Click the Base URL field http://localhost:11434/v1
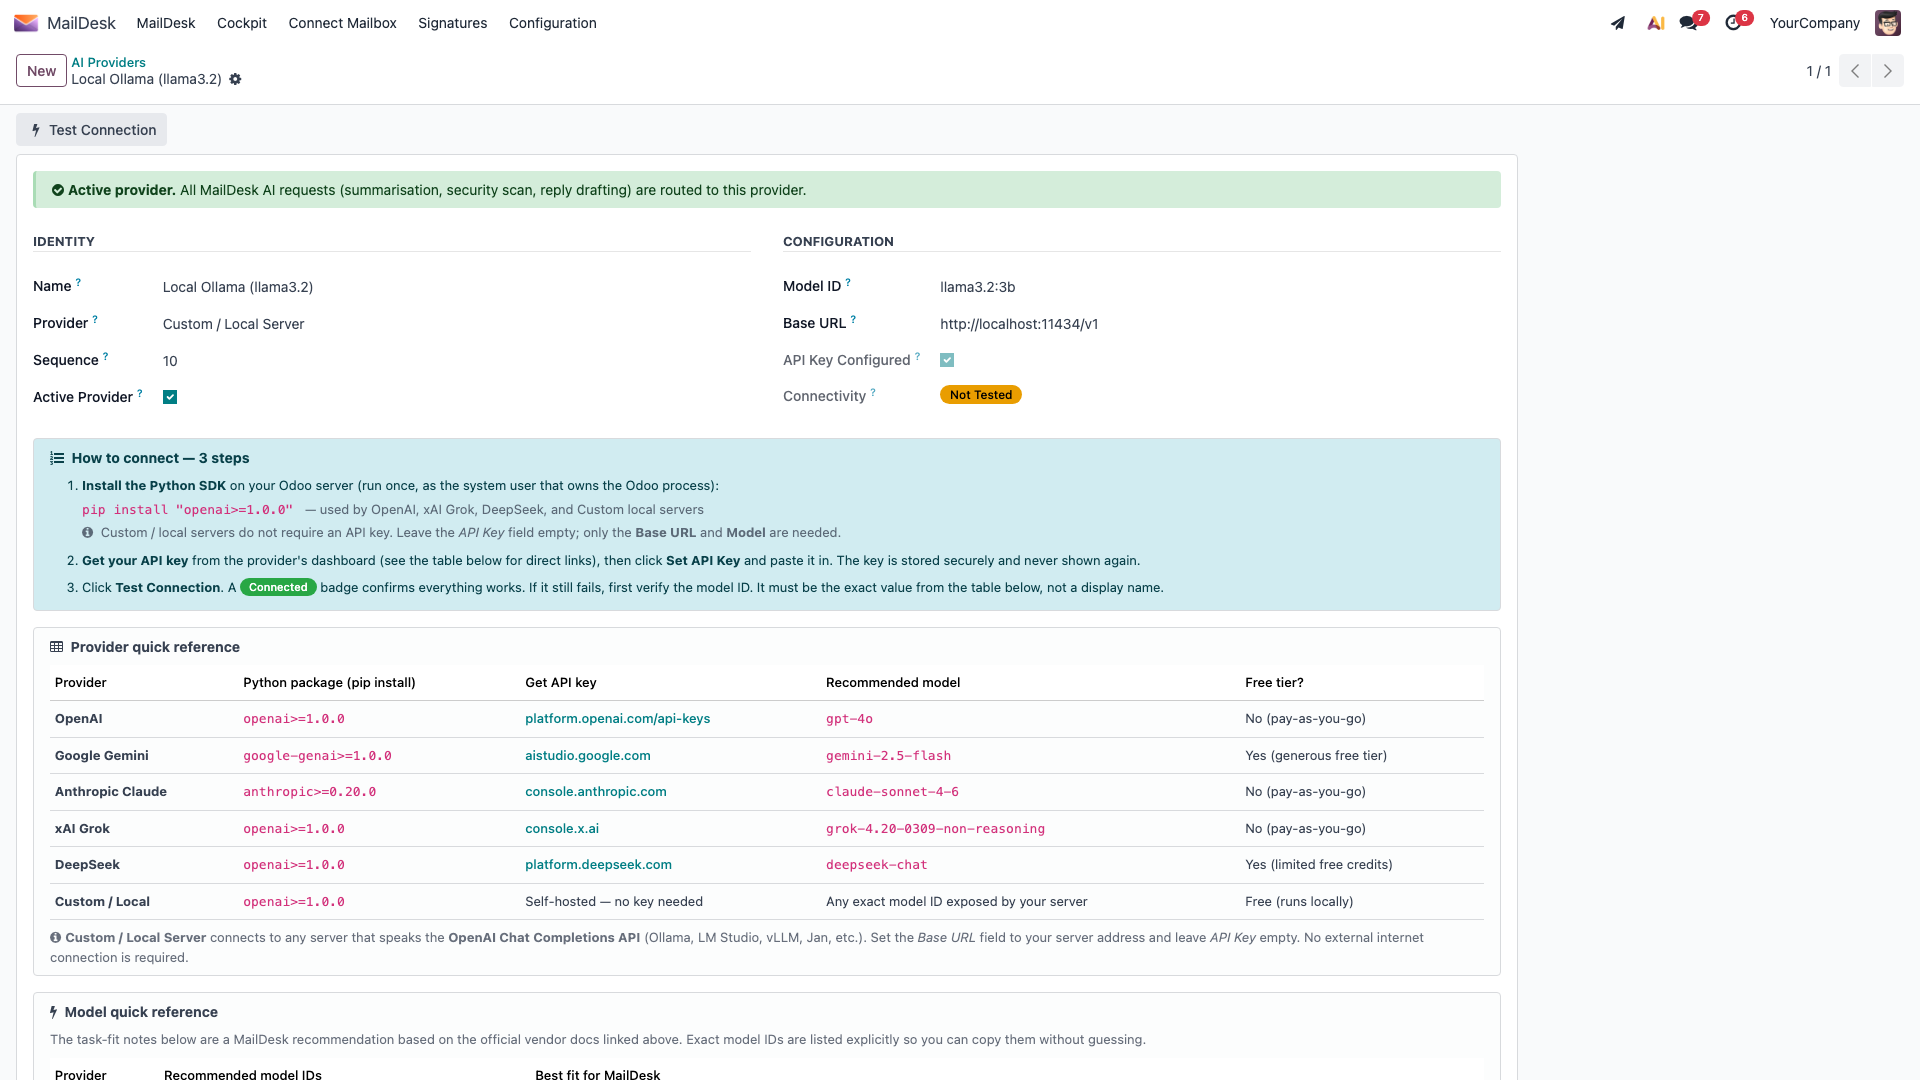 pos(1019,324)
